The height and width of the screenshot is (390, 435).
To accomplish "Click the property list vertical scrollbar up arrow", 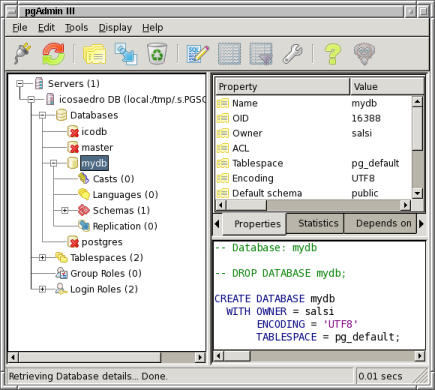I will (417, 101).
